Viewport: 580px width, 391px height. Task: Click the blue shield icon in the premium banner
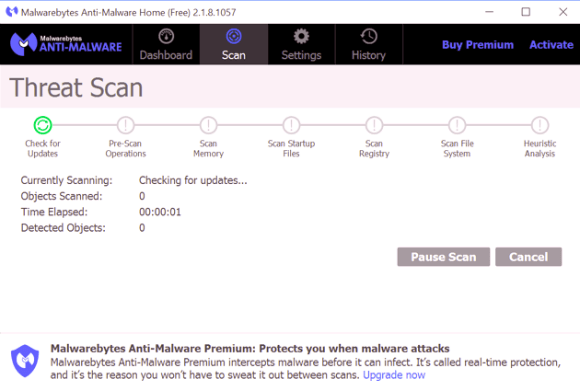click(25, 361)
